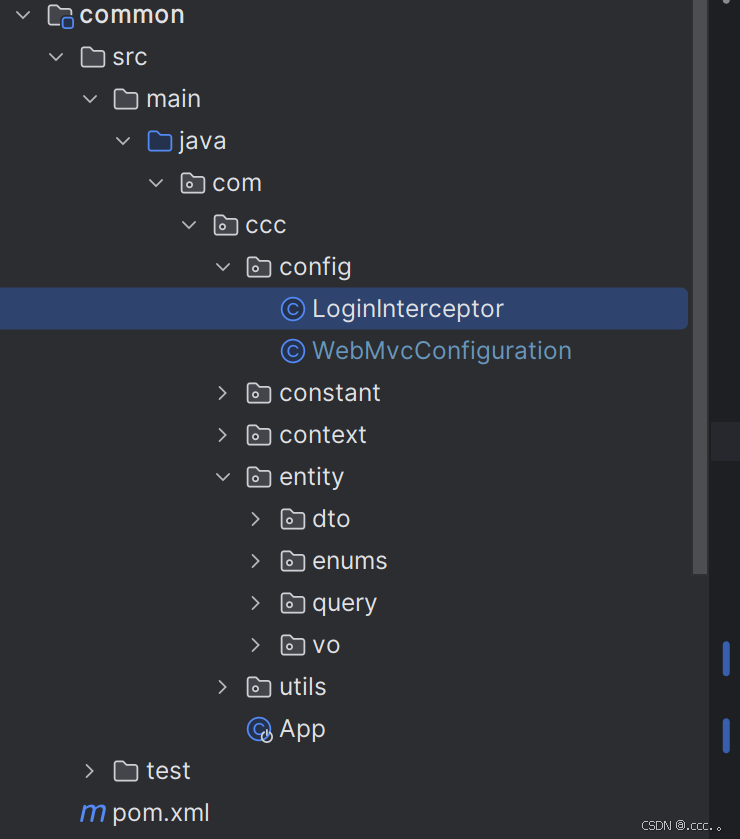The image size is (740, 839).
Task: Click the blue java source root icon
Action: point(159,141)
